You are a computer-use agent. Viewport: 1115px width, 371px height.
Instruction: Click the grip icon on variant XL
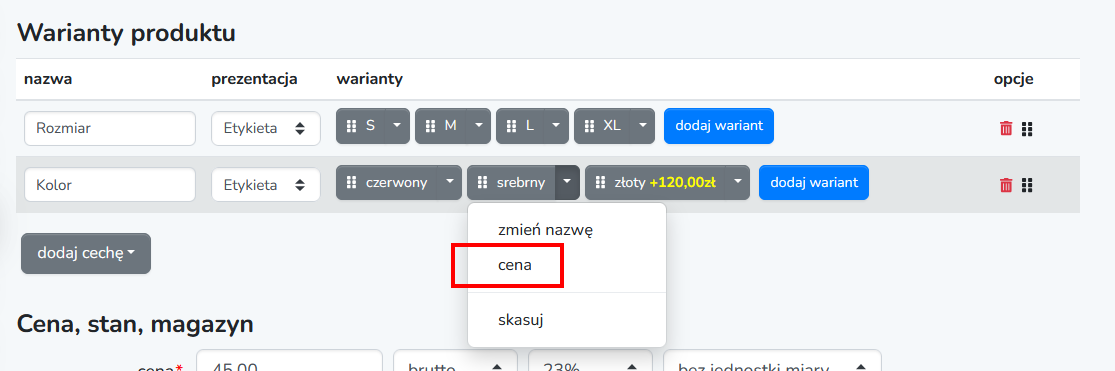point(588,126)
